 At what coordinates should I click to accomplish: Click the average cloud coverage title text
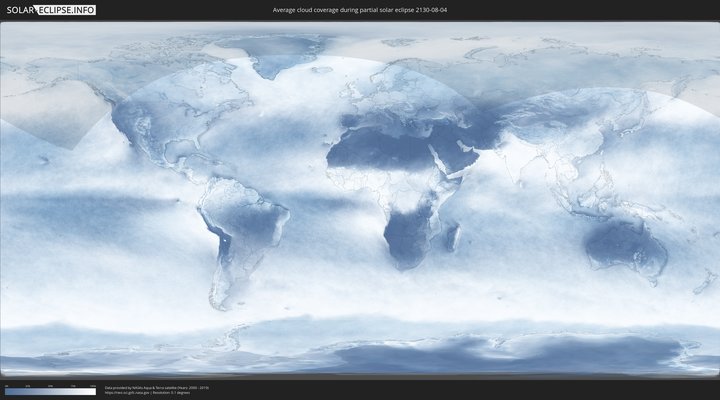coord(360,10)
